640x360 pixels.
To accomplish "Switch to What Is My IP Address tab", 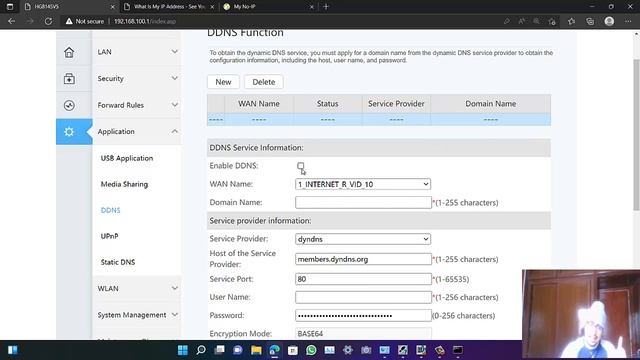I will click(x=169, y=7).
